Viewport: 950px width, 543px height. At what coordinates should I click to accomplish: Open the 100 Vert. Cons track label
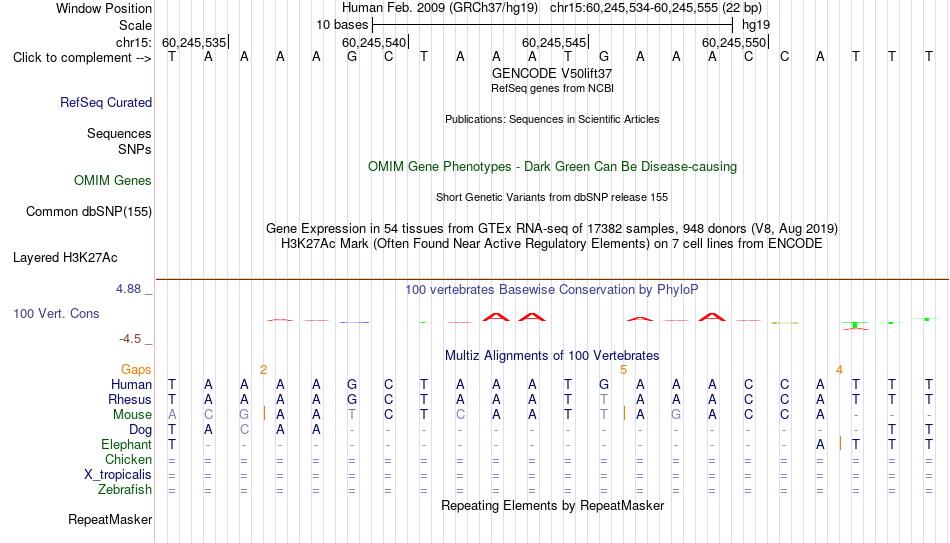pos(56,313)
